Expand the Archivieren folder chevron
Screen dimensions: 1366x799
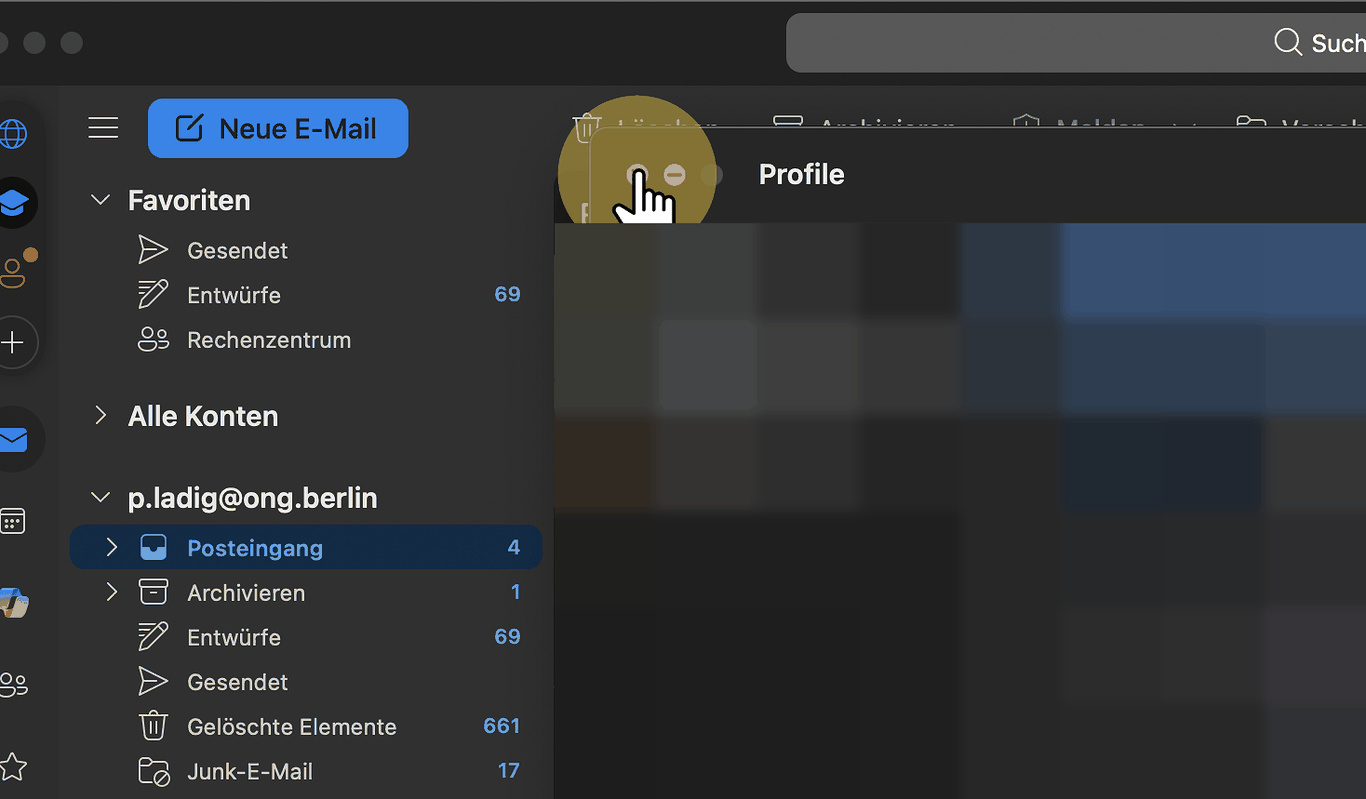click(111, 592)
